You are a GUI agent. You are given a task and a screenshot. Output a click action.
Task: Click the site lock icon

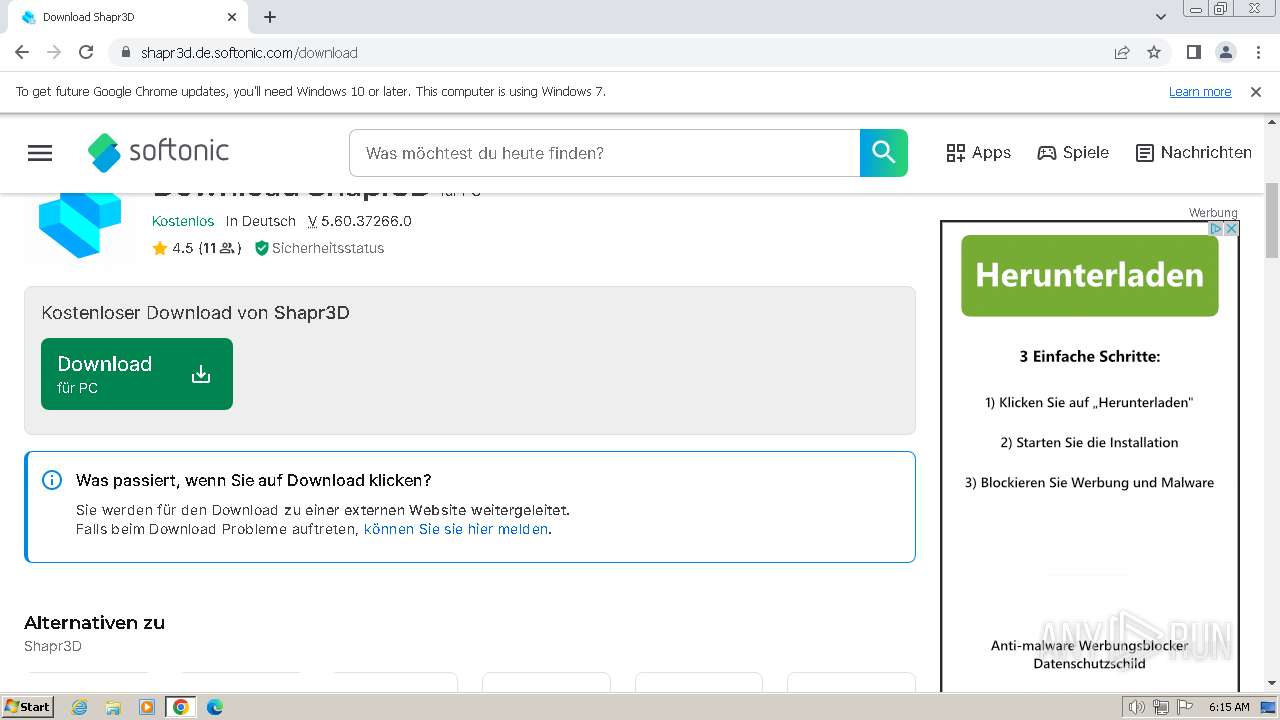pos(126,52)
